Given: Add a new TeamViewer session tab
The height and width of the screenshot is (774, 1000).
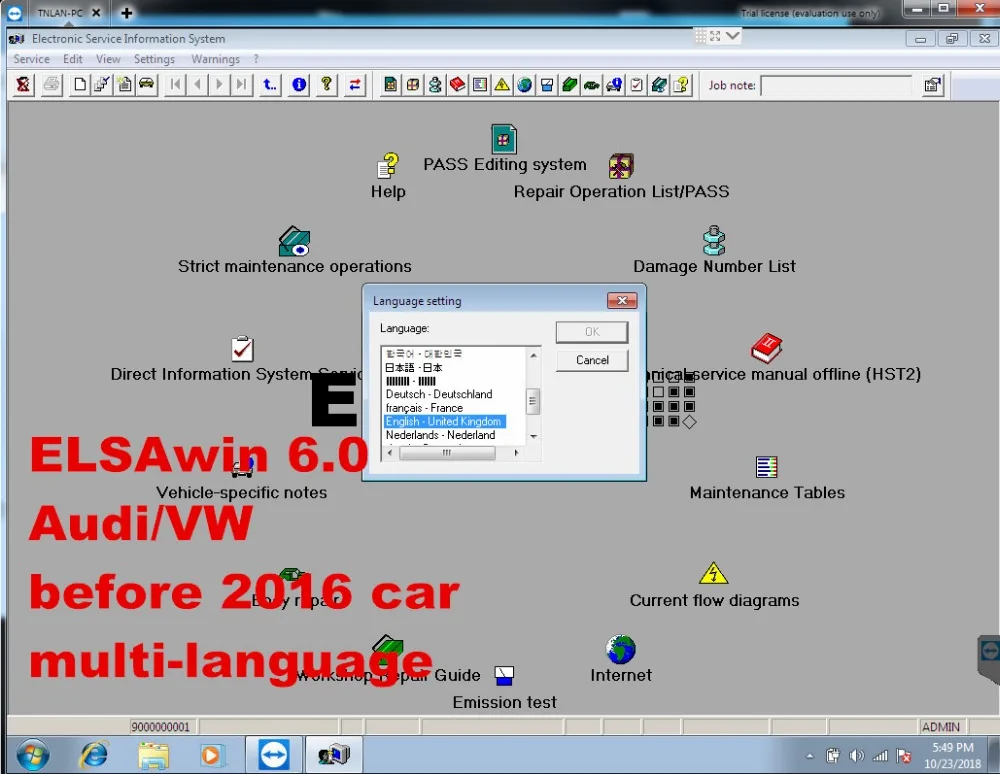Looking at the screenshot, I should (126, 13).
